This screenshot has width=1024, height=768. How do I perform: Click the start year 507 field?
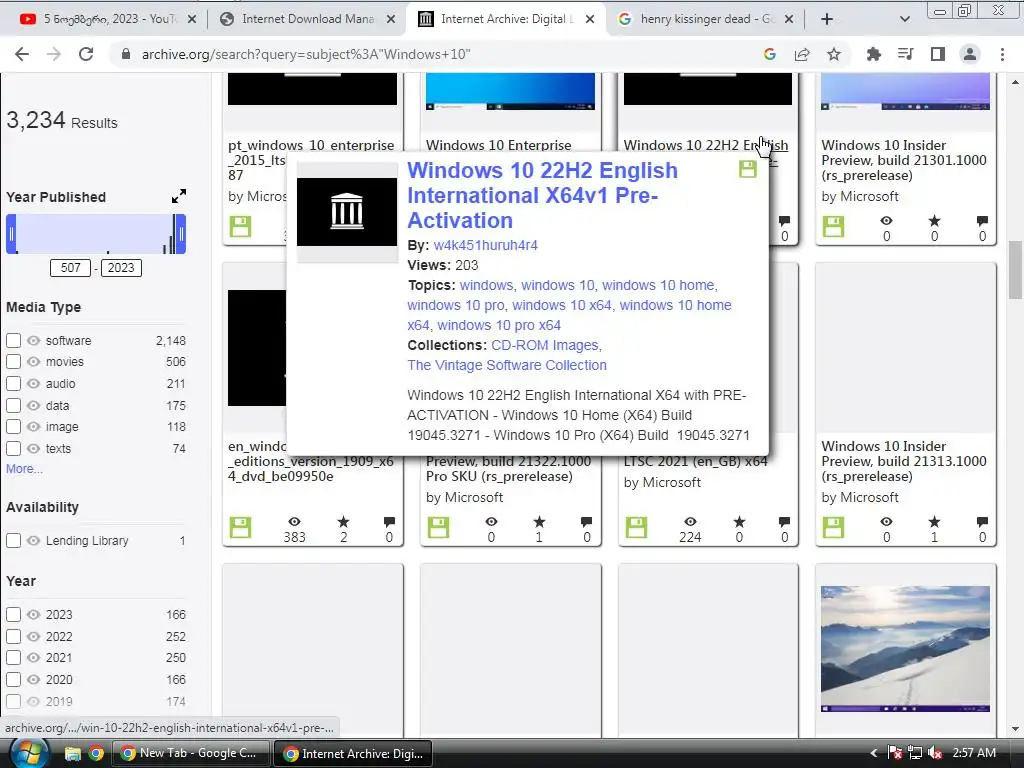[71, 268]
